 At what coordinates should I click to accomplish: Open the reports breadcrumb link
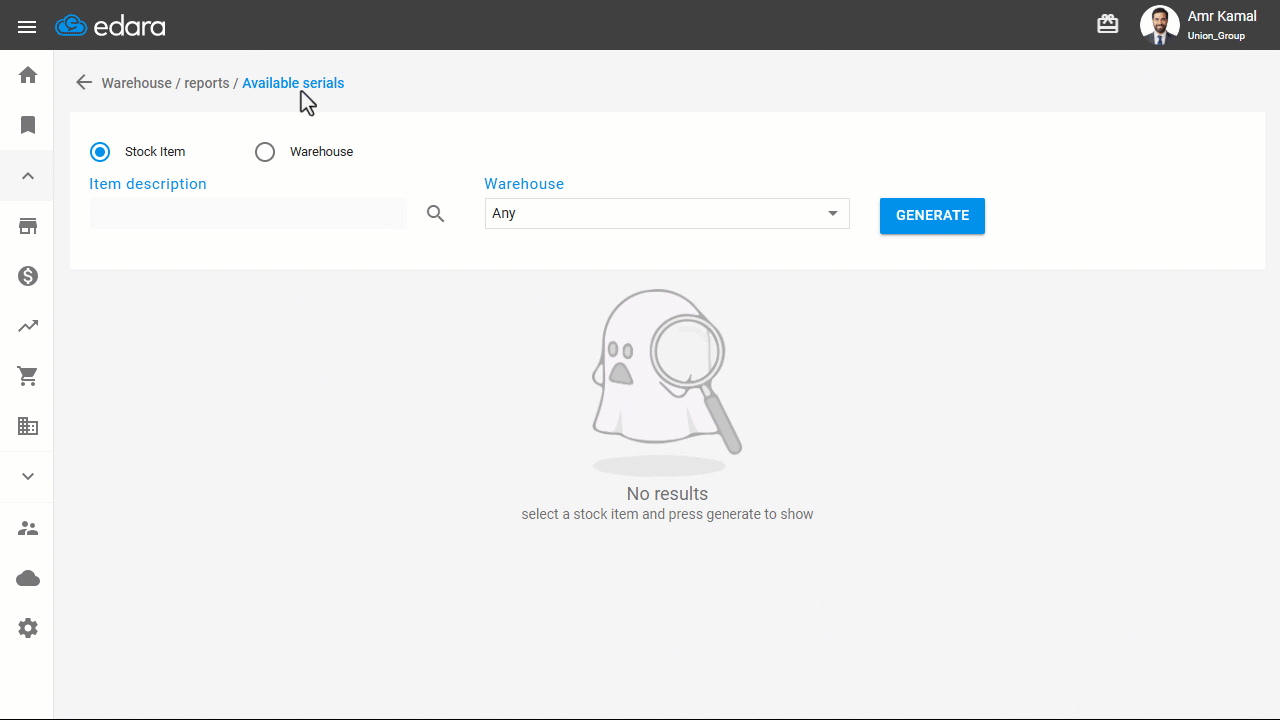207,83
